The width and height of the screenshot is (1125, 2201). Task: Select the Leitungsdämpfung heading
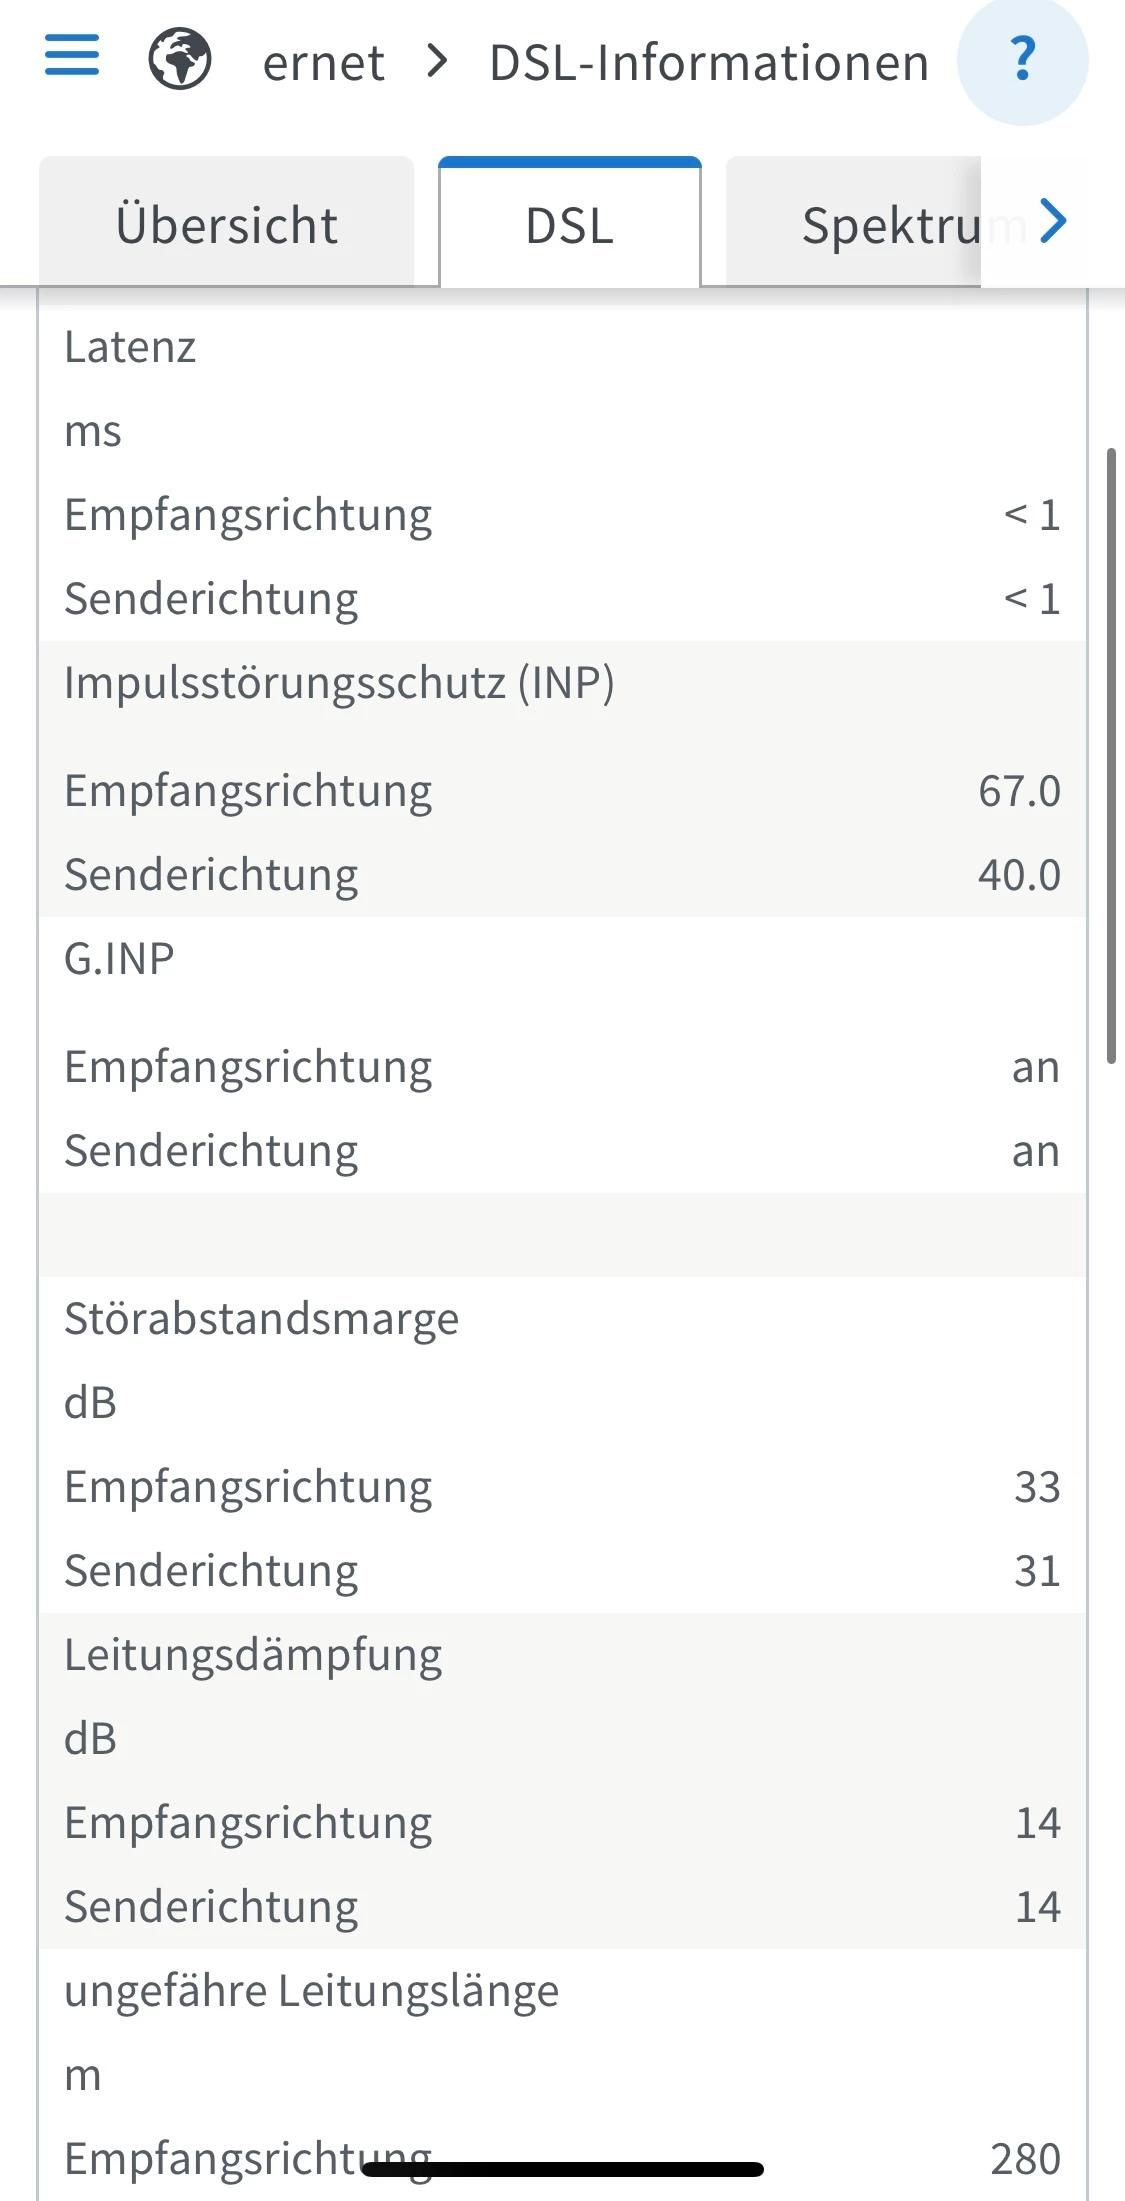[253, 1655]
